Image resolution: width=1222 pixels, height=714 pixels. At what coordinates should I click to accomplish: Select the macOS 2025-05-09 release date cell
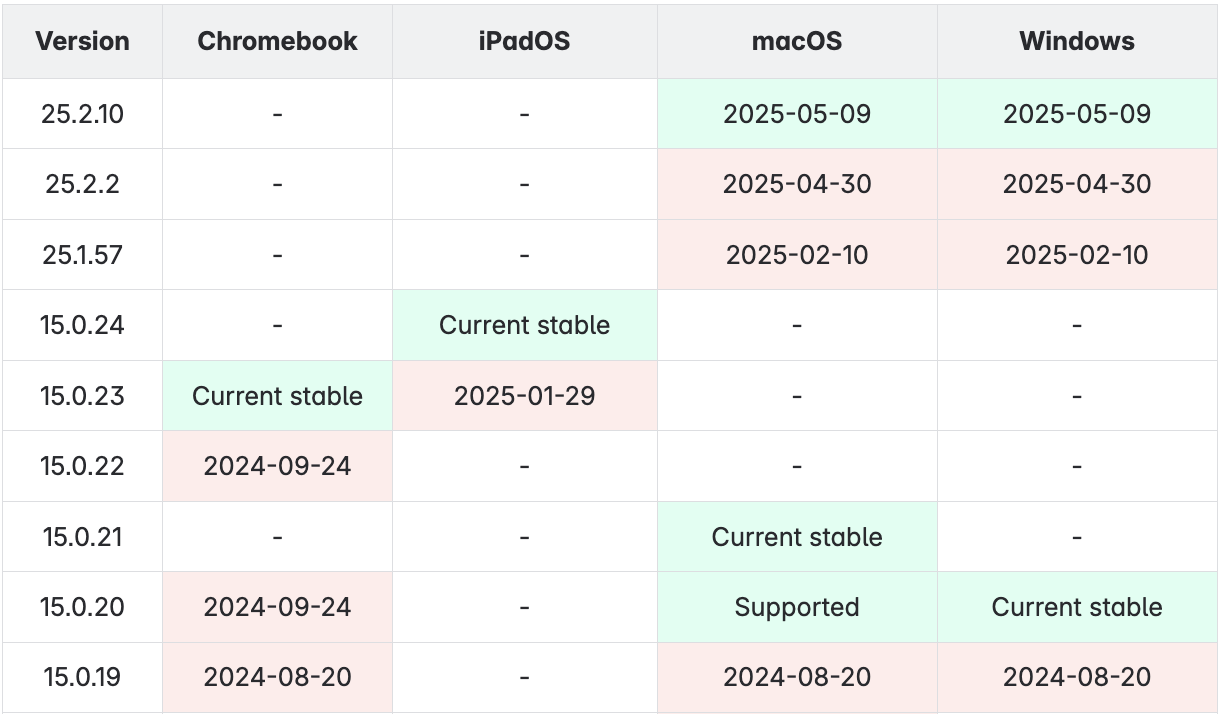point(797,114)
